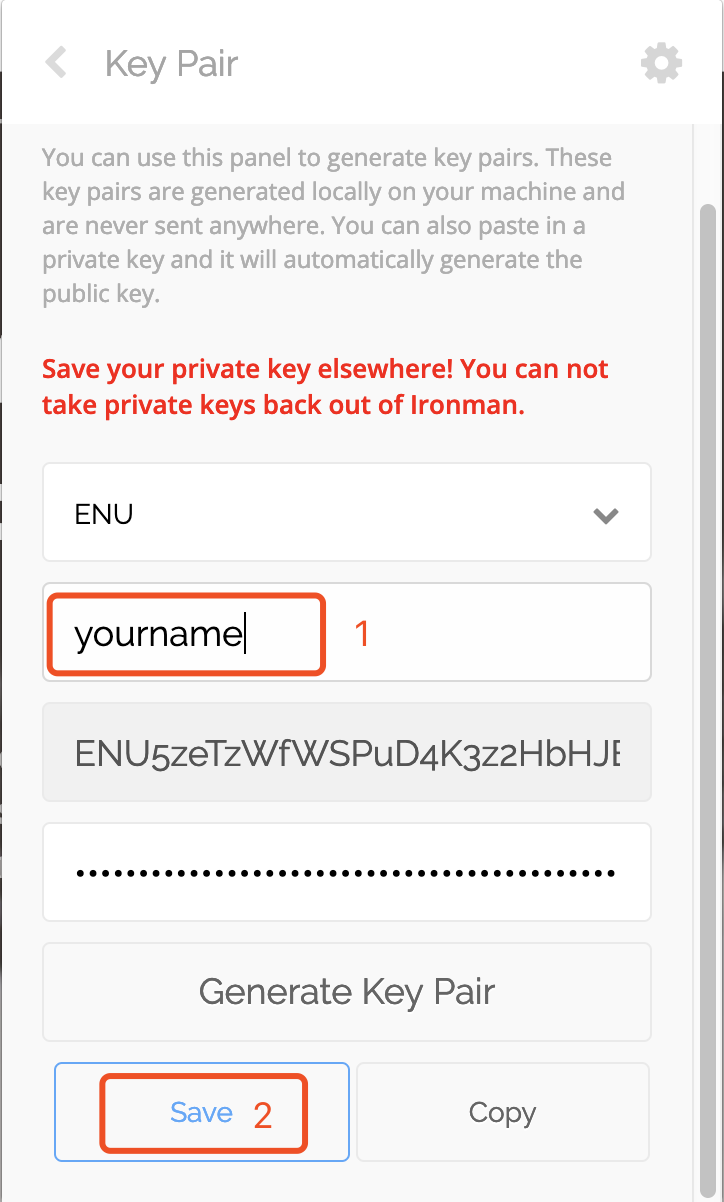The image size is (724, 1202).
Task: Click the red annotation number 2
Action: pyautogui.click(x=262, y=1116)
